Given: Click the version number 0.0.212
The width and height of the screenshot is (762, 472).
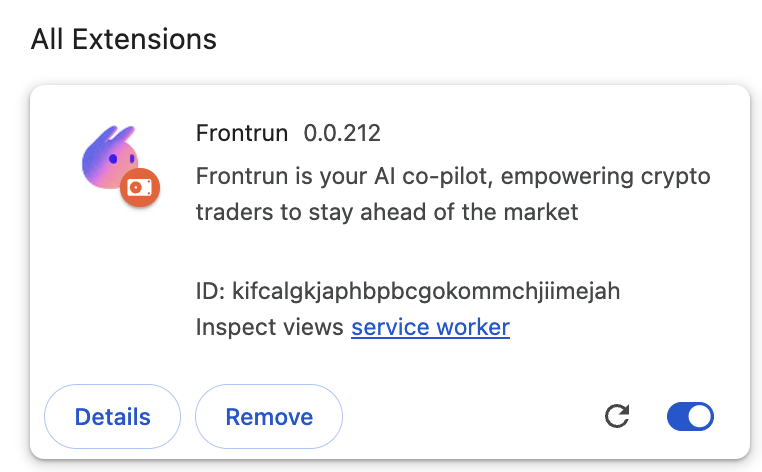Looking at the screenshot, I should click(x=342, y=133).
